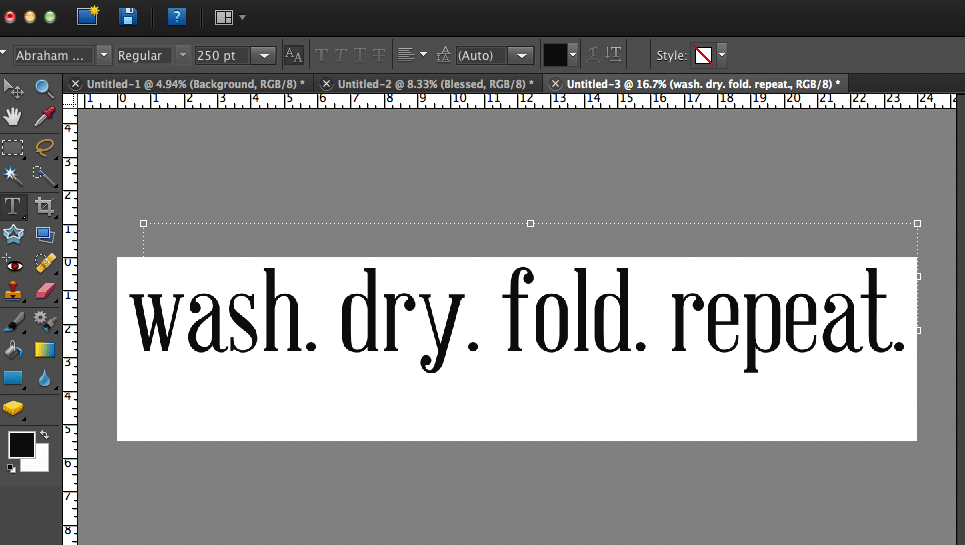Expand the Arrange Documents dropdown arrow
Screen dimensions: 965x545
242,17
